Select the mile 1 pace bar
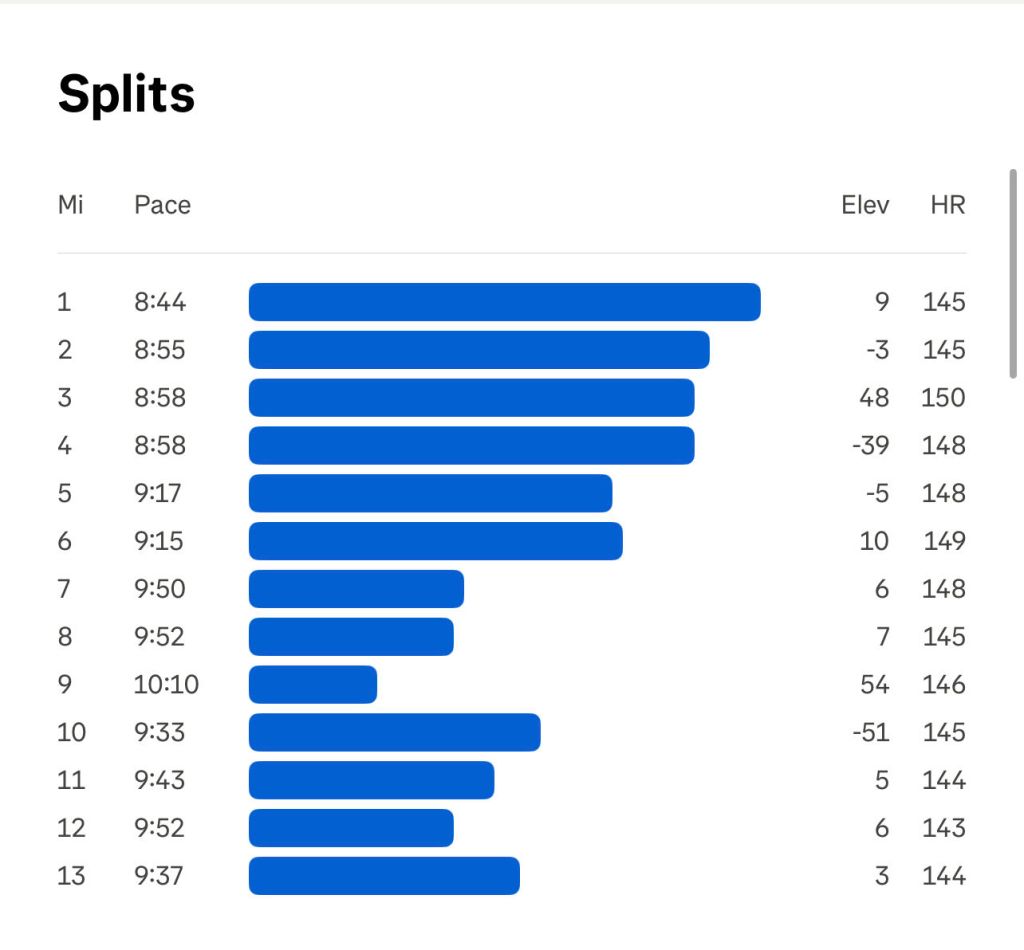This screenshot has height=950, width=1024. [x=504, y=302]
